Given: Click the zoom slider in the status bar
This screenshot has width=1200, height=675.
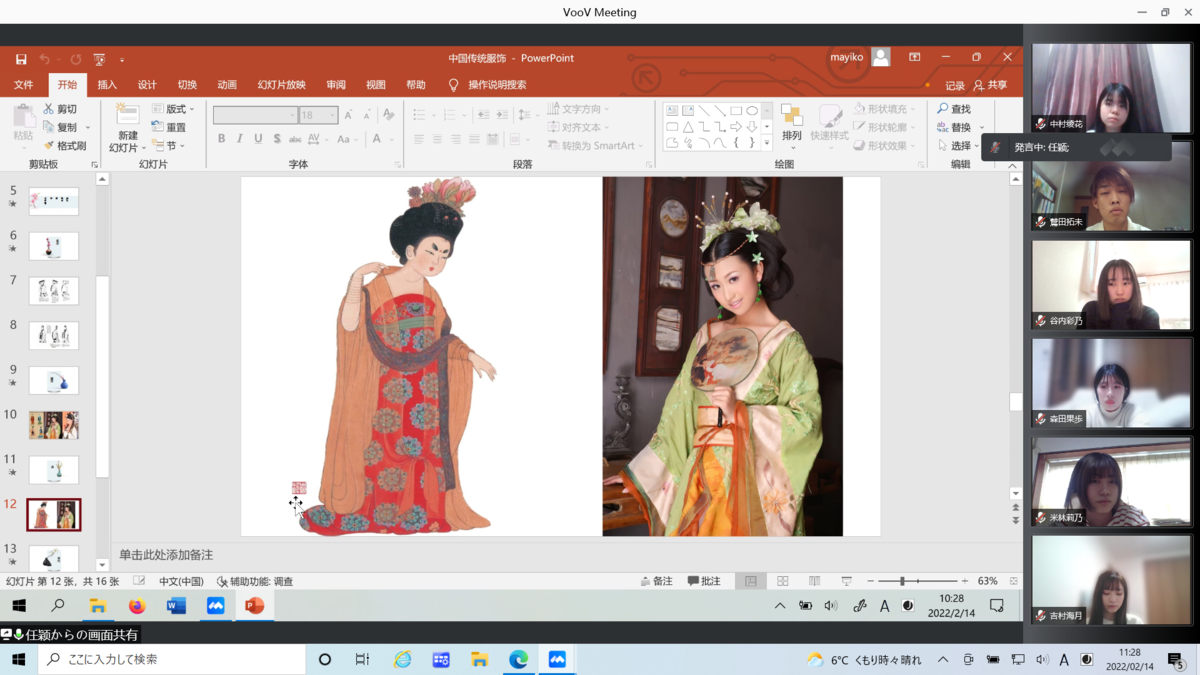Looking at the screenshot, I should (918, 581).
